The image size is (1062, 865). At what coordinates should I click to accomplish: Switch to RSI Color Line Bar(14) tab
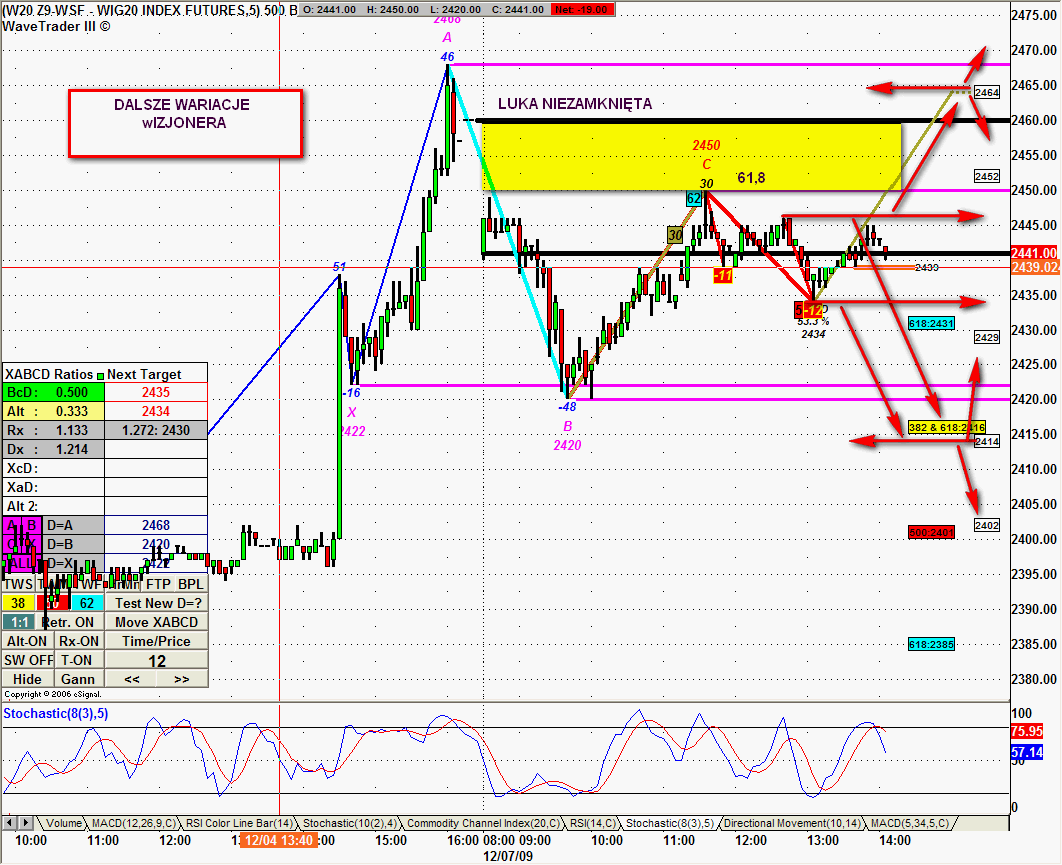[239, 823]
